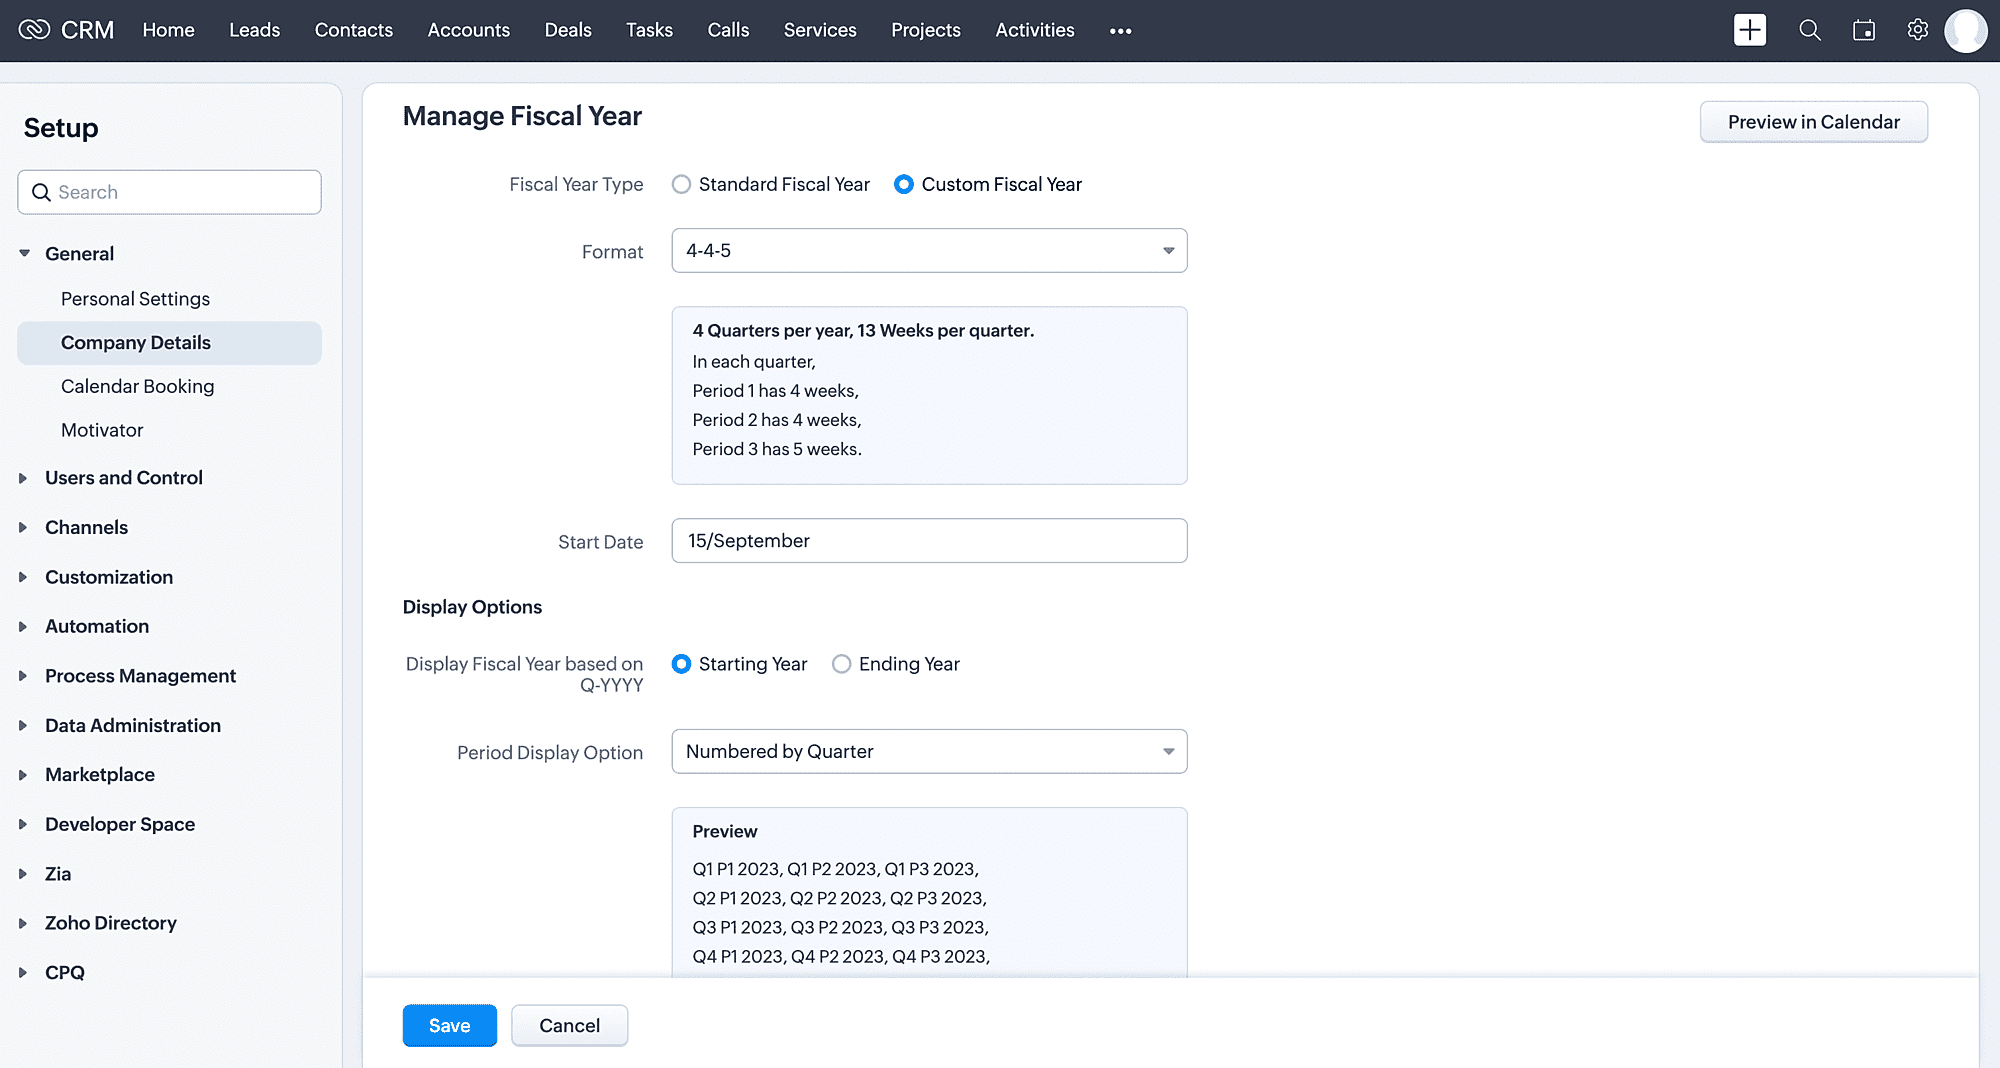Select the Custom Fiscal Year option
This screenshot has height=1068, width=2000.
coord(904,184)
